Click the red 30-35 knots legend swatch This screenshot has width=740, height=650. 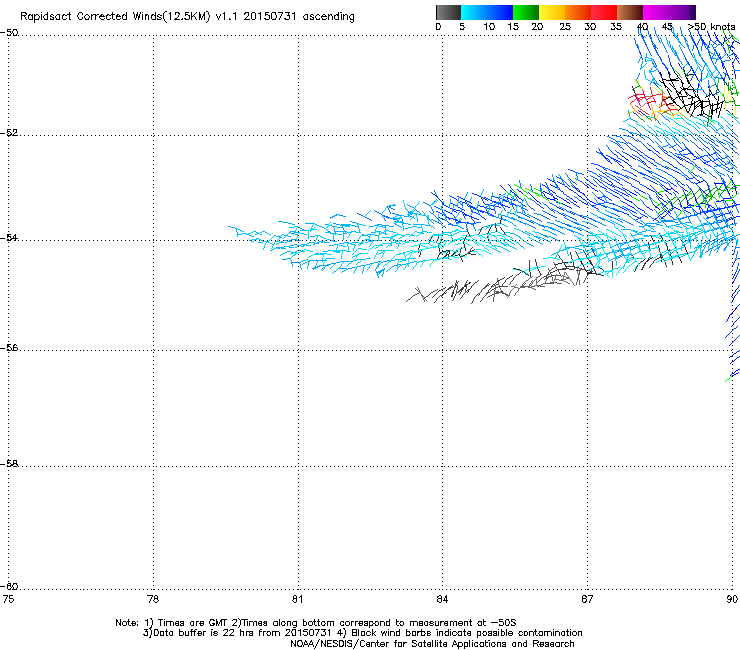pyautogui.click(x=604, y=12)
